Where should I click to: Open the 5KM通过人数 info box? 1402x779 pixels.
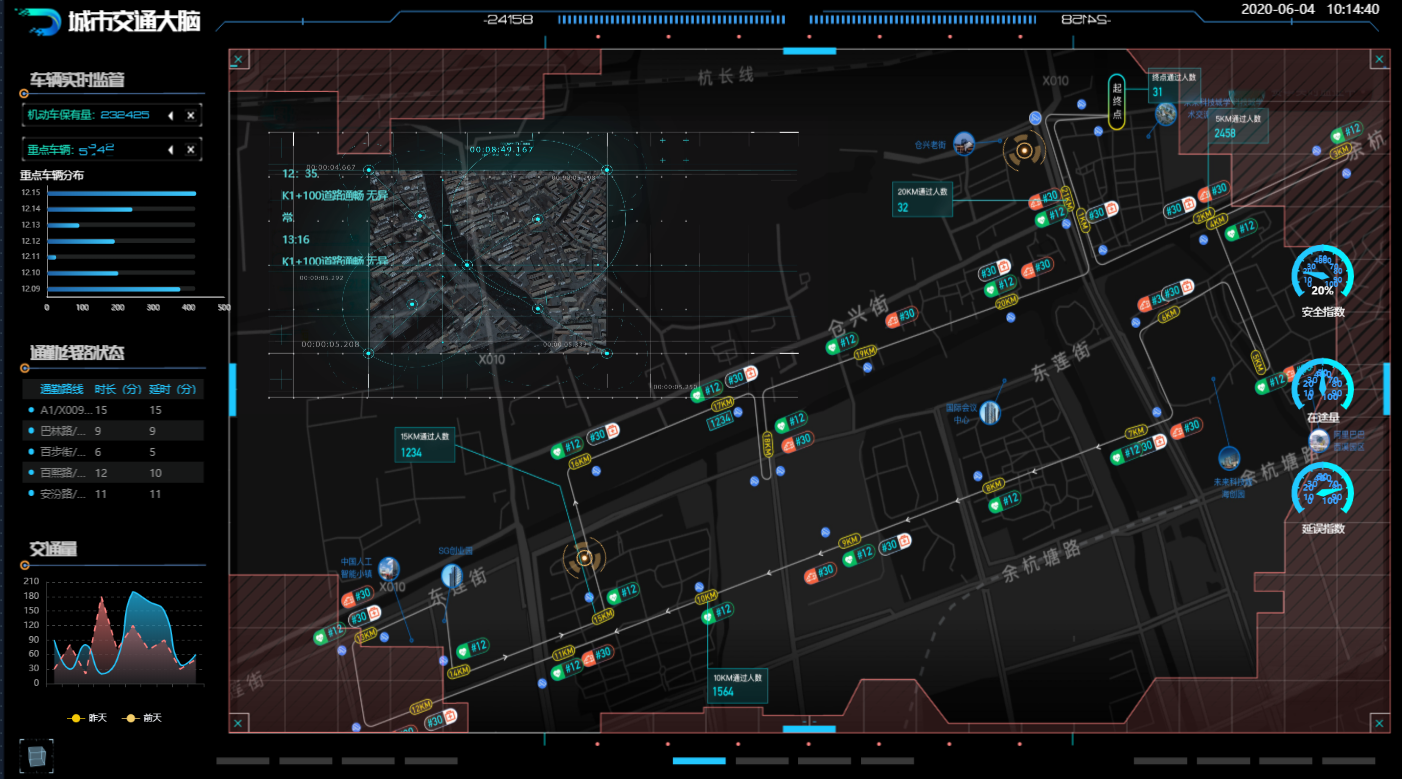pyautogui.click(x=1239, y=125)
